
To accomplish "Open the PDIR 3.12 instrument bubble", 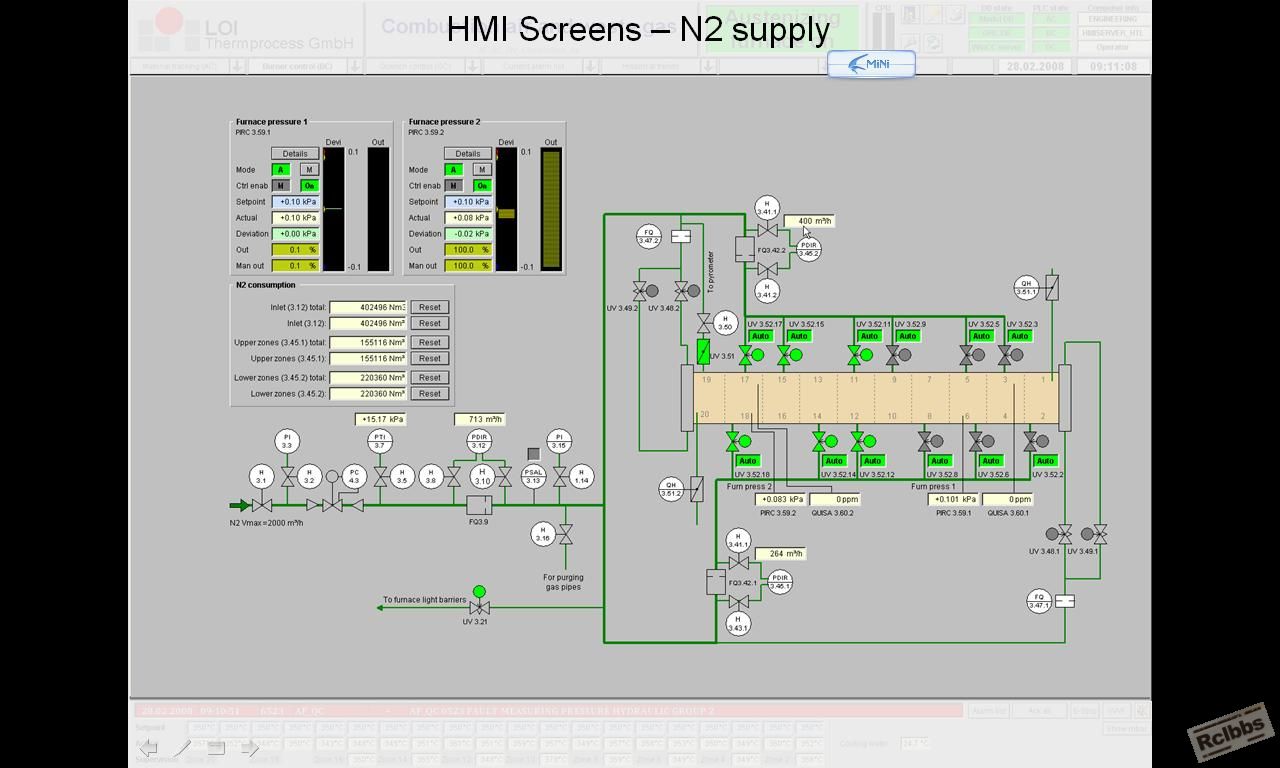I will coord(480,440).
